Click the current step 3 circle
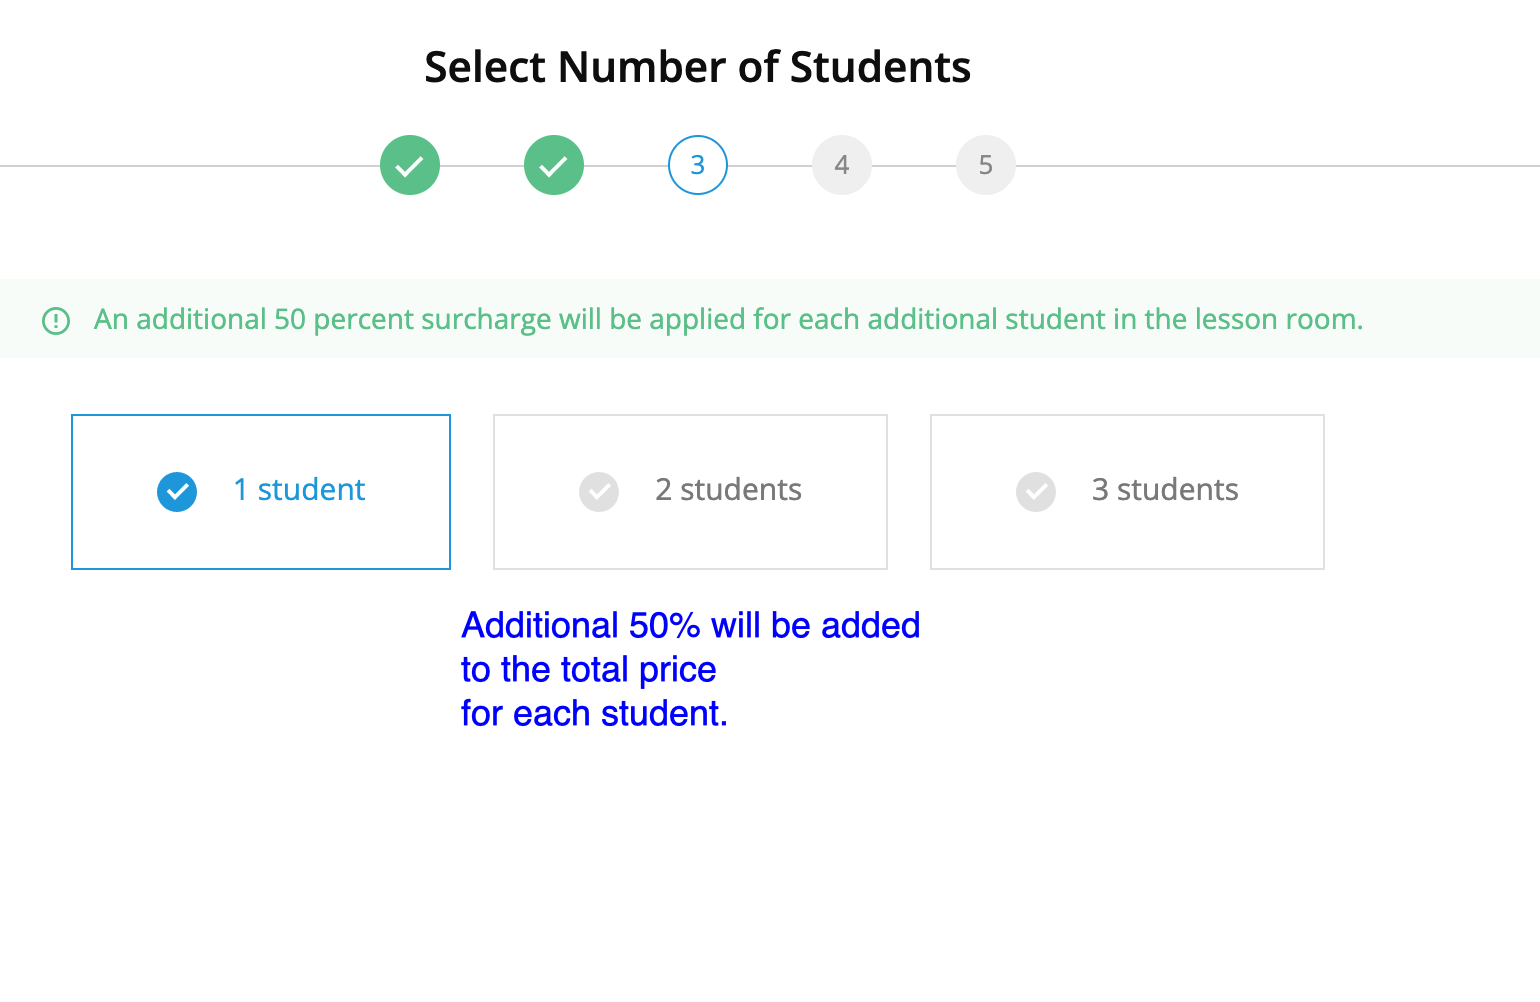This screenshot has width=1540, height=1002. click(698, 165)
